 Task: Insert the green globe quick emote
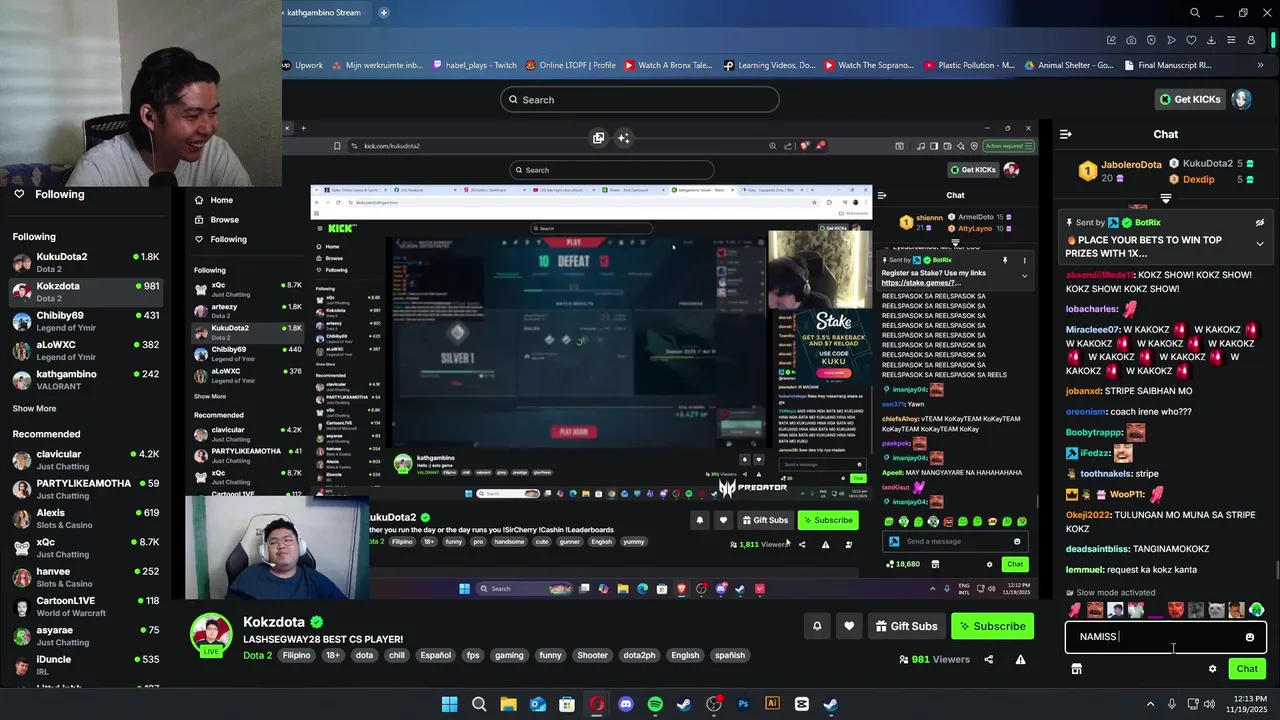click(1256, 610)
